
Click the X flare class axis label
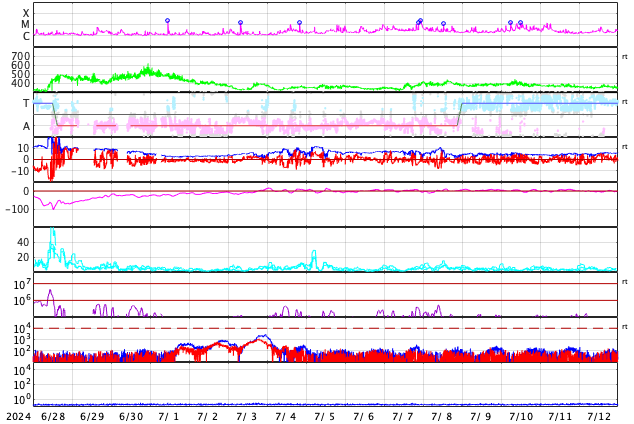tap(26, 13)
